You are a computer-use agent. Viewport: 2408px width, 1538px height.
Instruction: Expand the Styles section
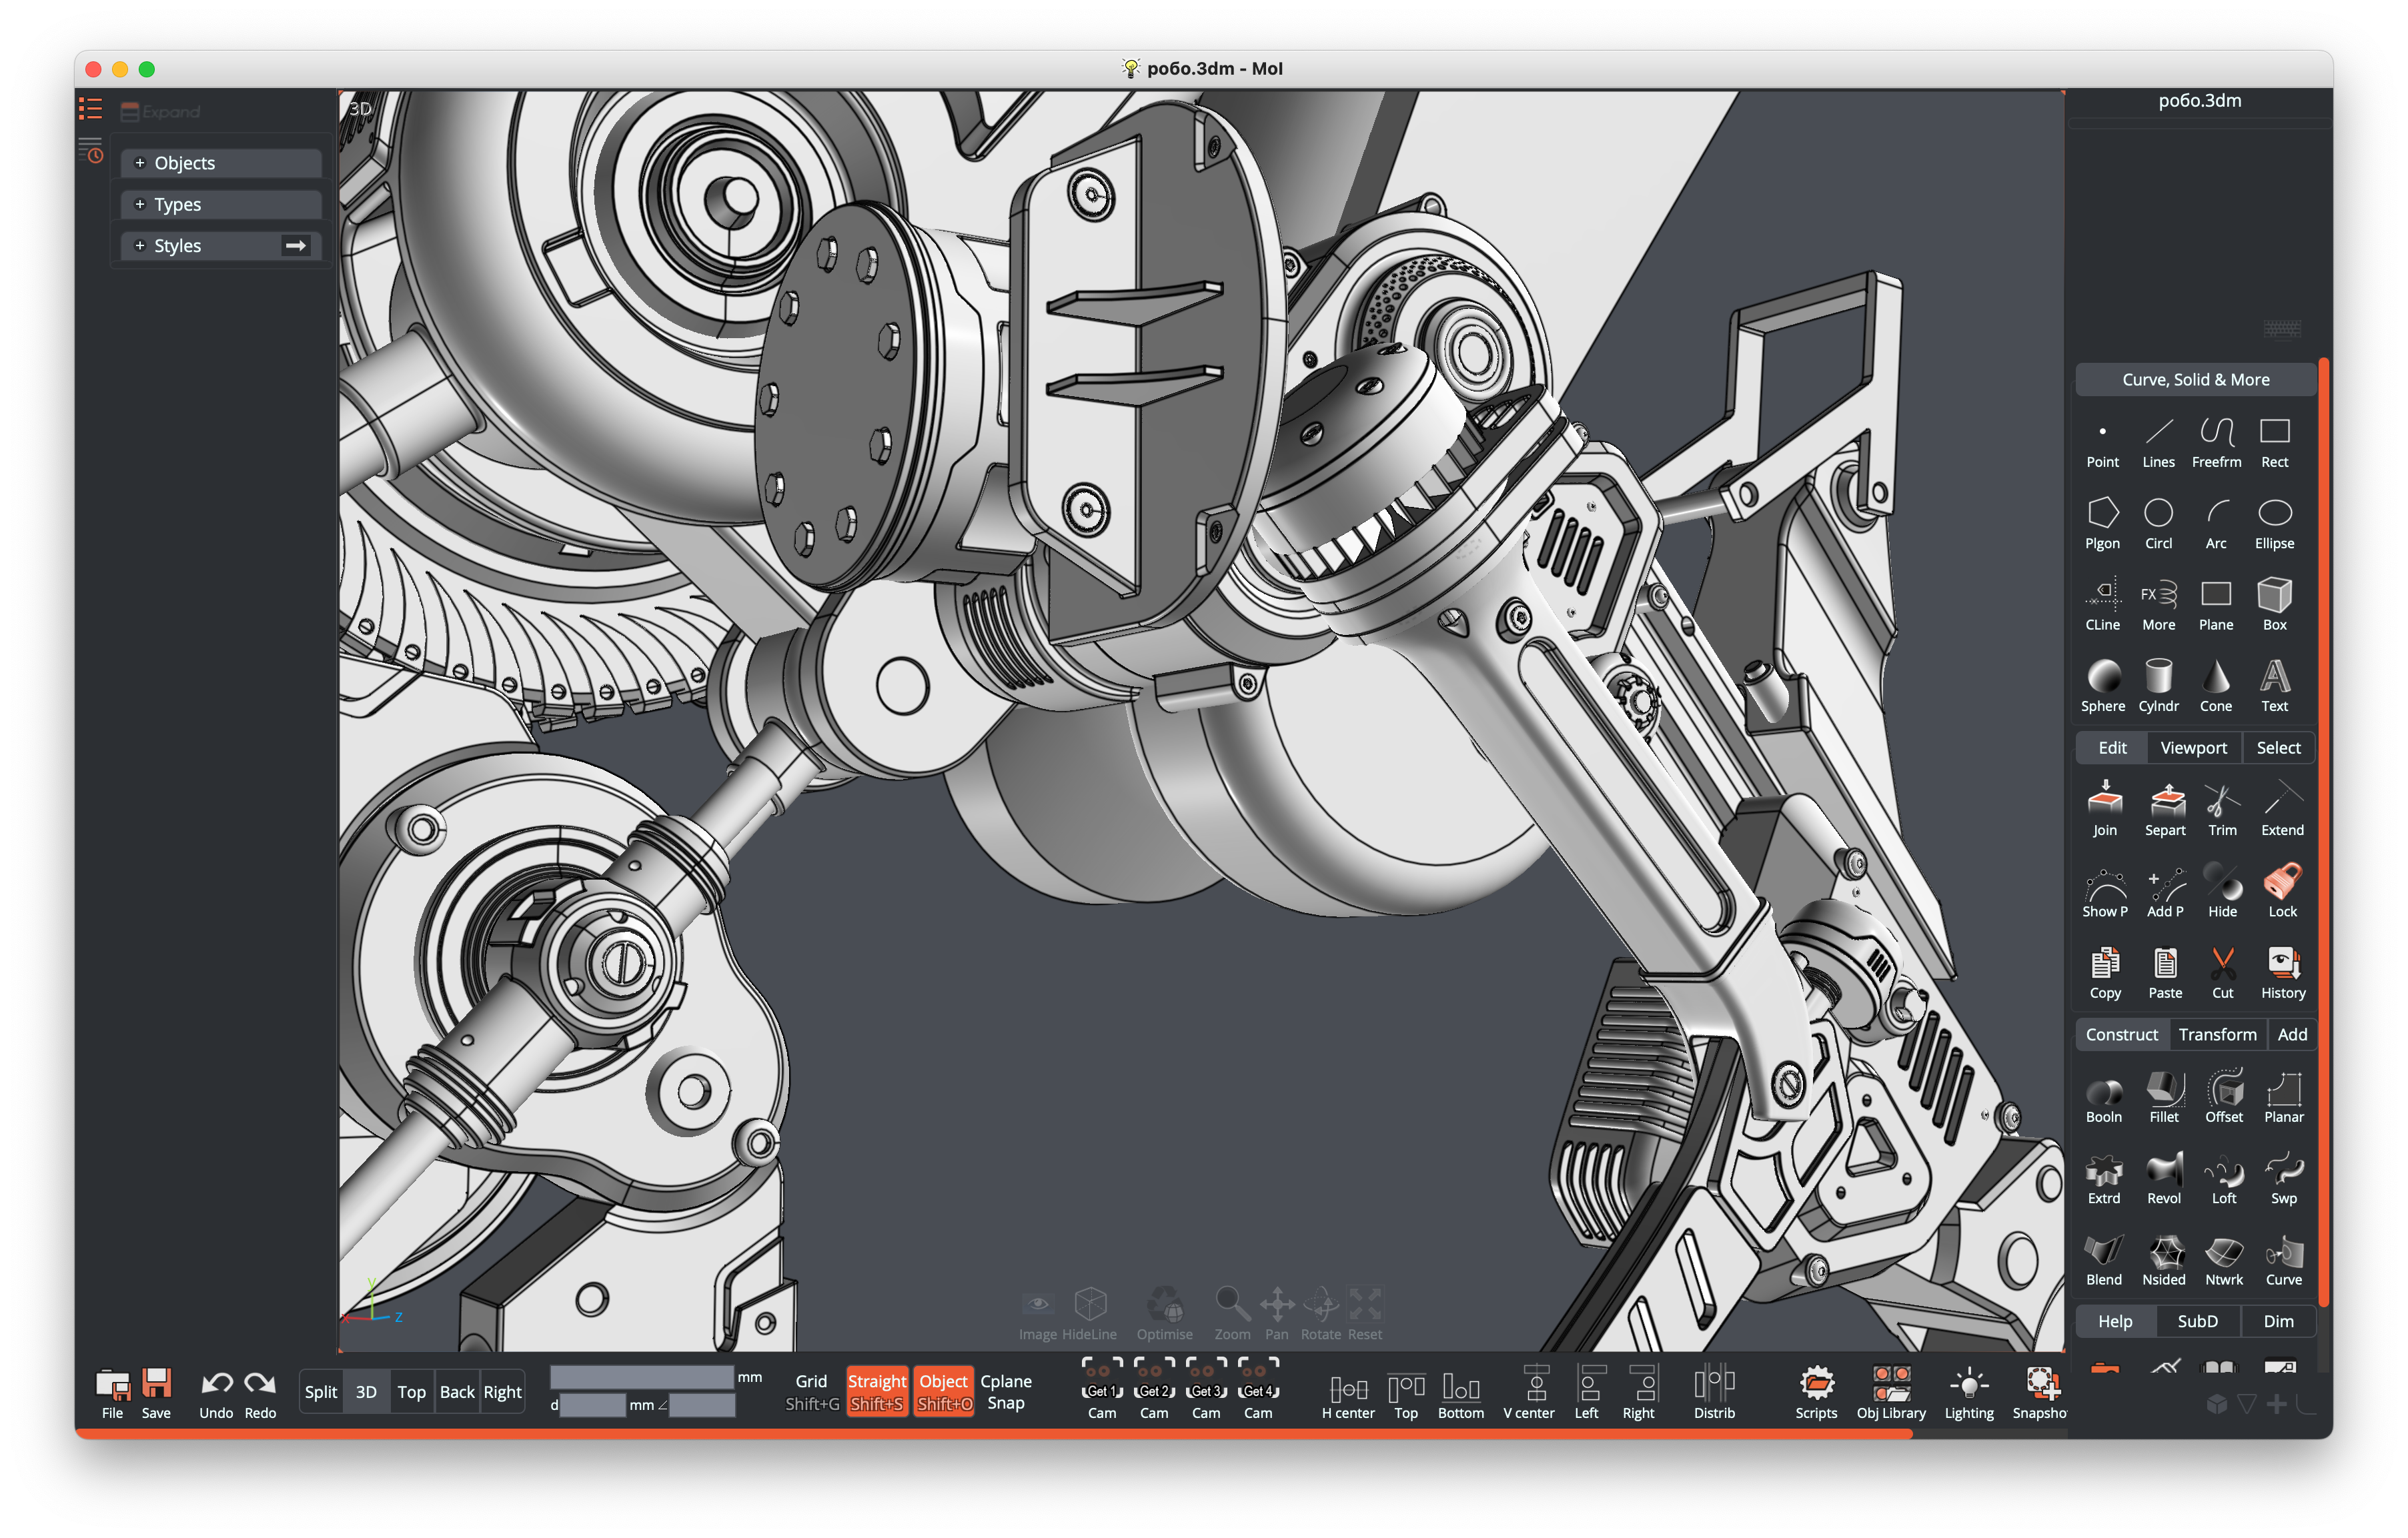(140, 246)
